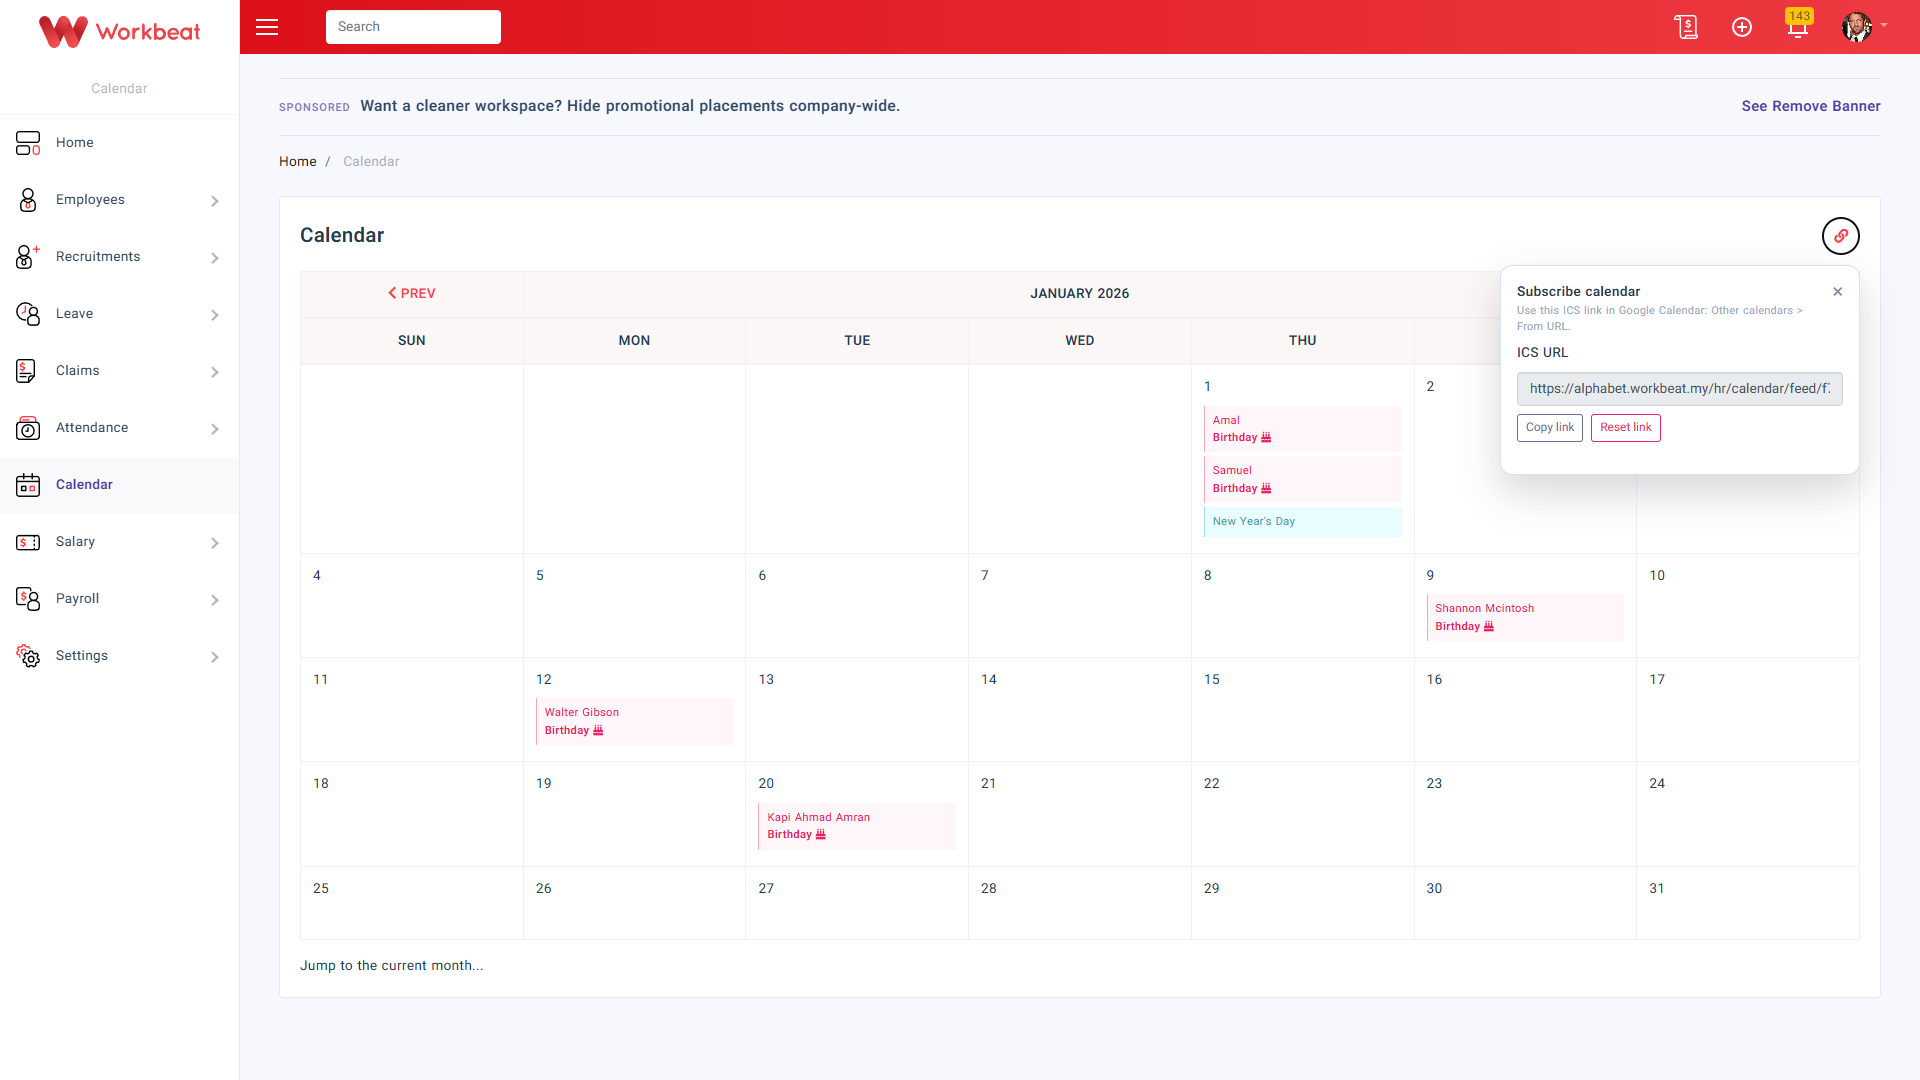Viewport: 1920px width, 1080px height.
Task: Open the user profile avatar
Action: point(1857,27)
